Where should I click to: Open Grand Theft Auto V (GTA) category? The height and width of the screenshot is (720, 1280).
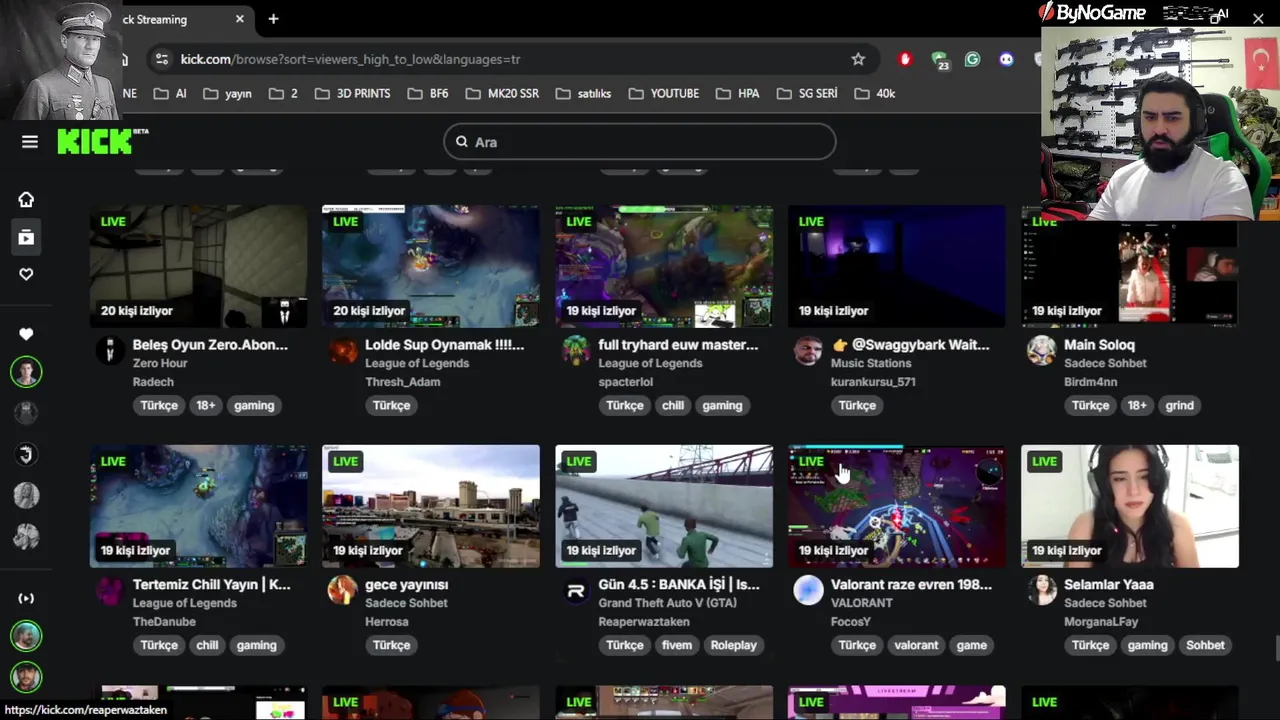(x=667, y=603)
